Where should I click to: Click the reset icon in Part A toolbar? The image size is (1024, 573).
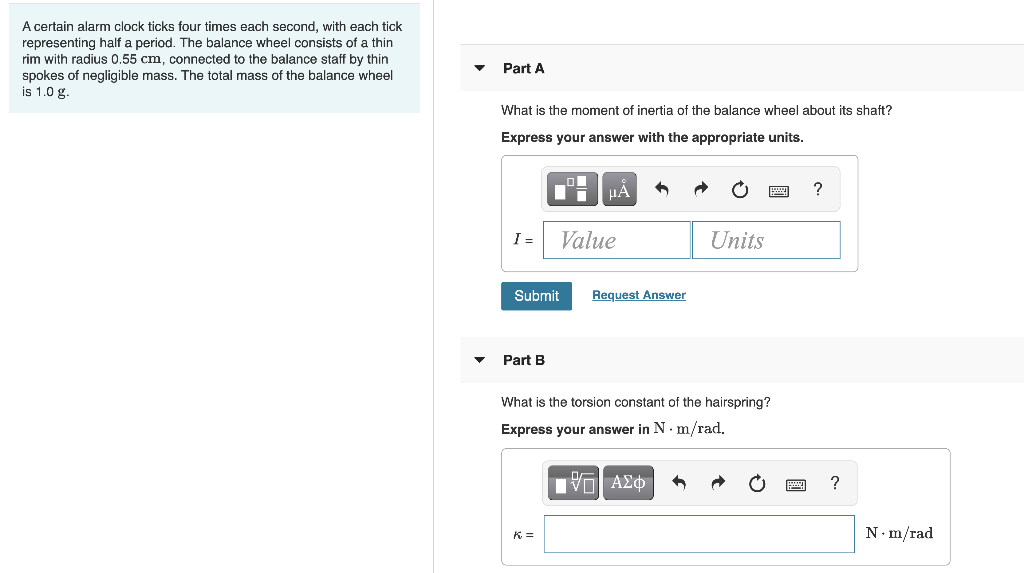tap(739, 189)
